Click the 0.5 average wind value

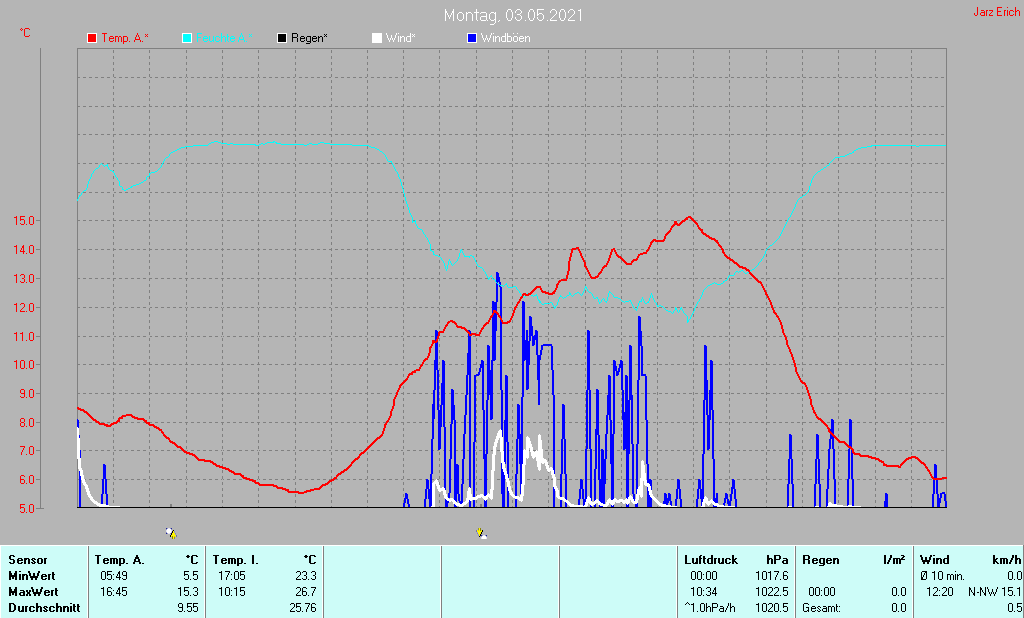pos(1014,608)
